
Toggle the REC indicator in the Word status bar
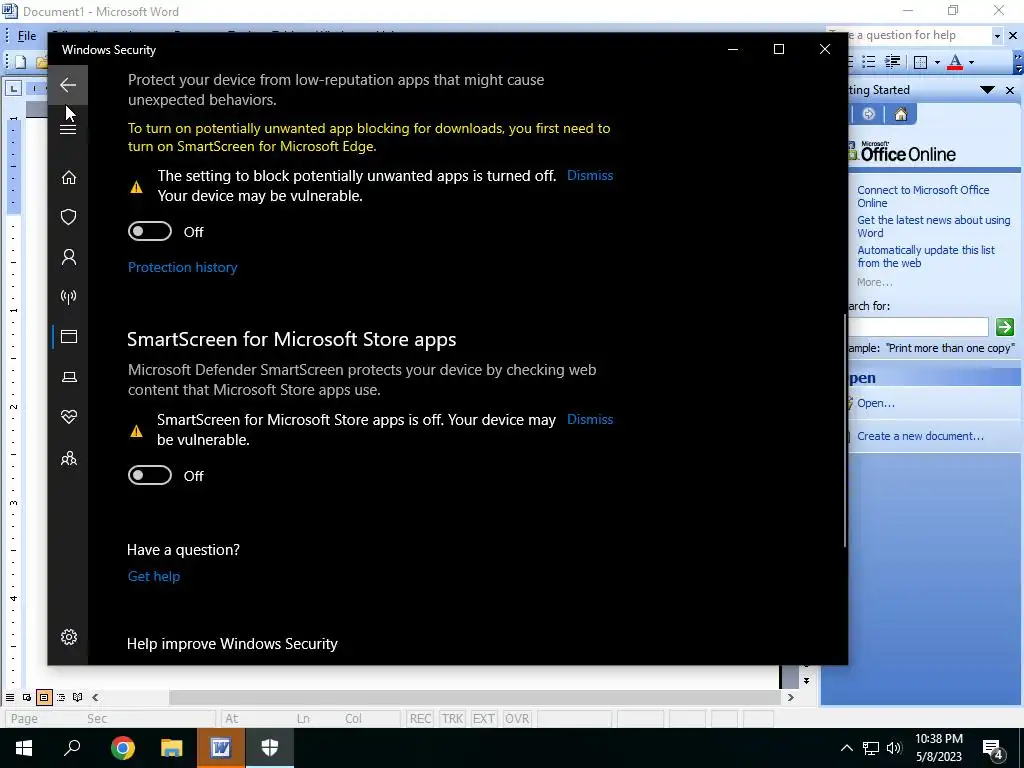coord(420,718)
